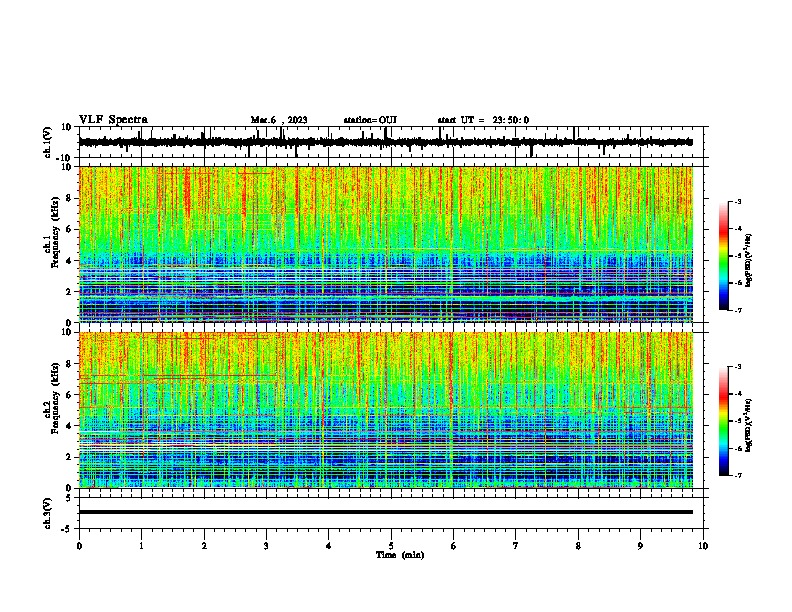Click the "station=OUI" header label

[370, 120]
